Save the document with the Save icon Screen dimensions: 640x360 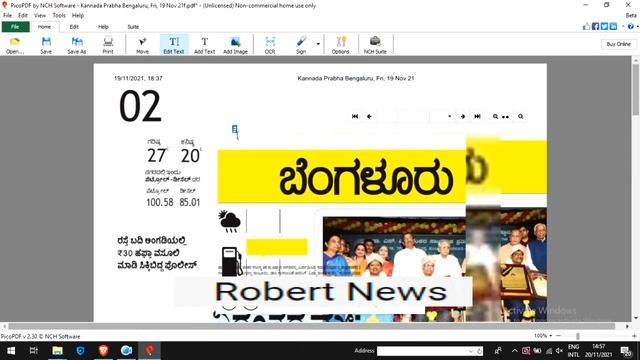46,45
